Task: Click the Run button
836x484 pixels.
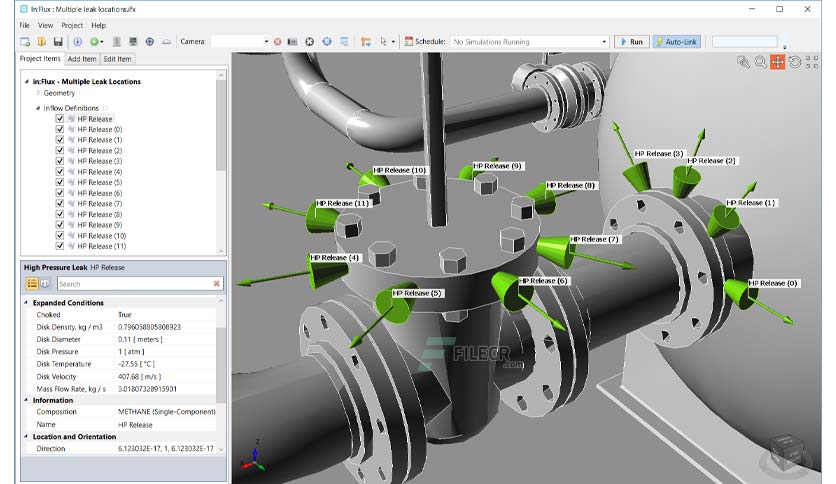Action: pos(631,42)
